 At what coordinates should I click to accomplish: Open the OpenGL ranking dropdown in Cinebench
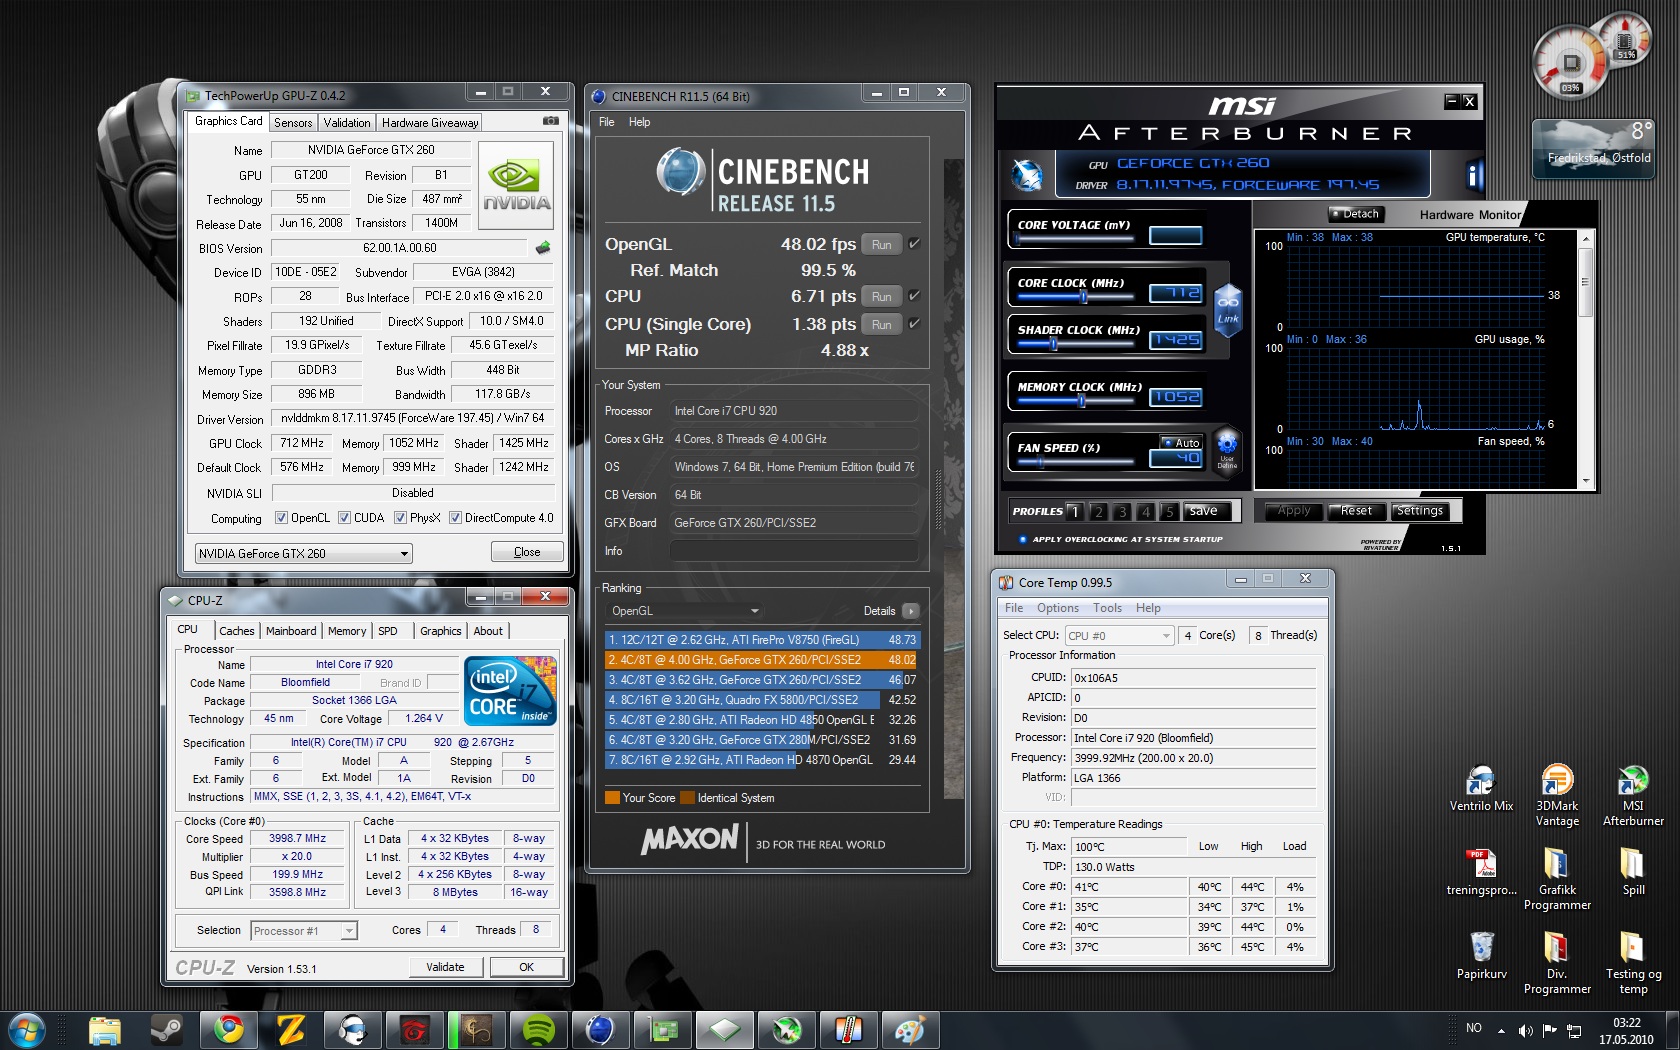coord(685,611)
